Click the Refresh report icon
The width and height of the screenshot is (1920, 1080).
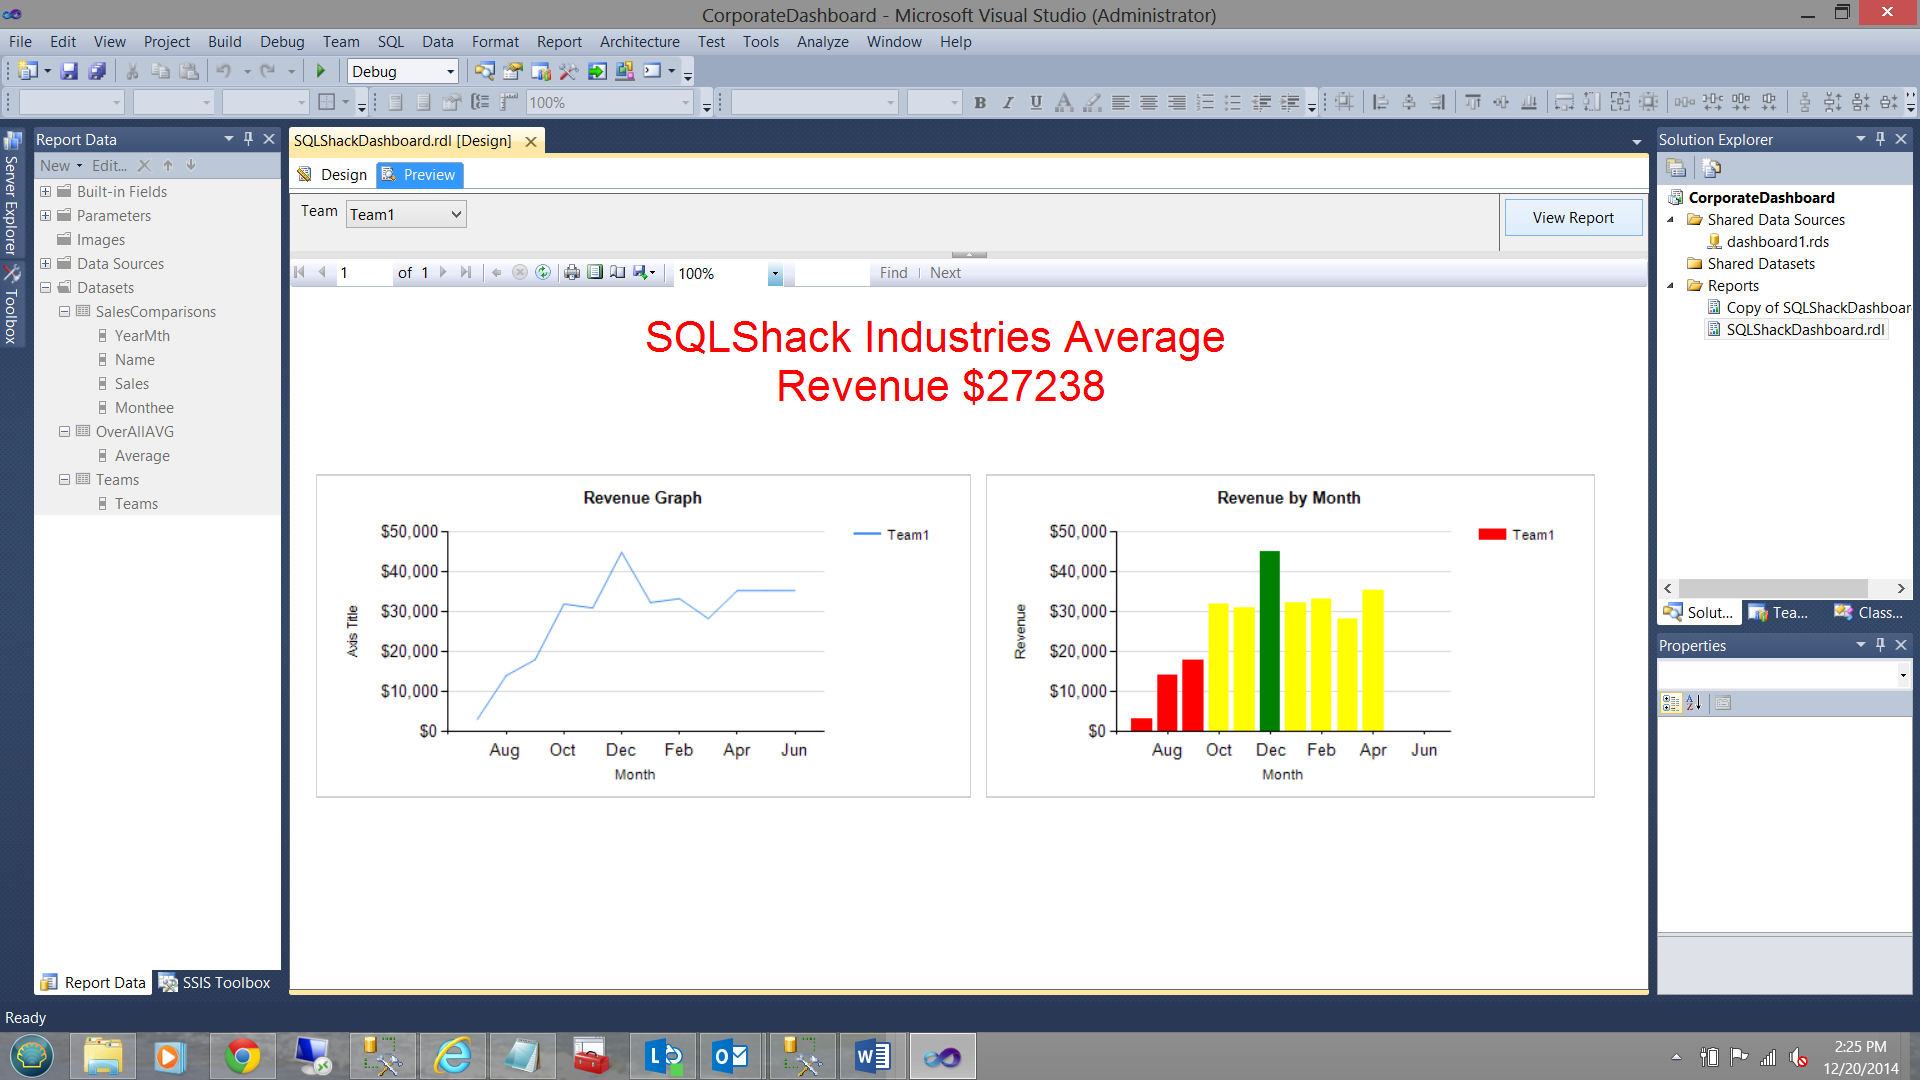(x=543, y=272)
